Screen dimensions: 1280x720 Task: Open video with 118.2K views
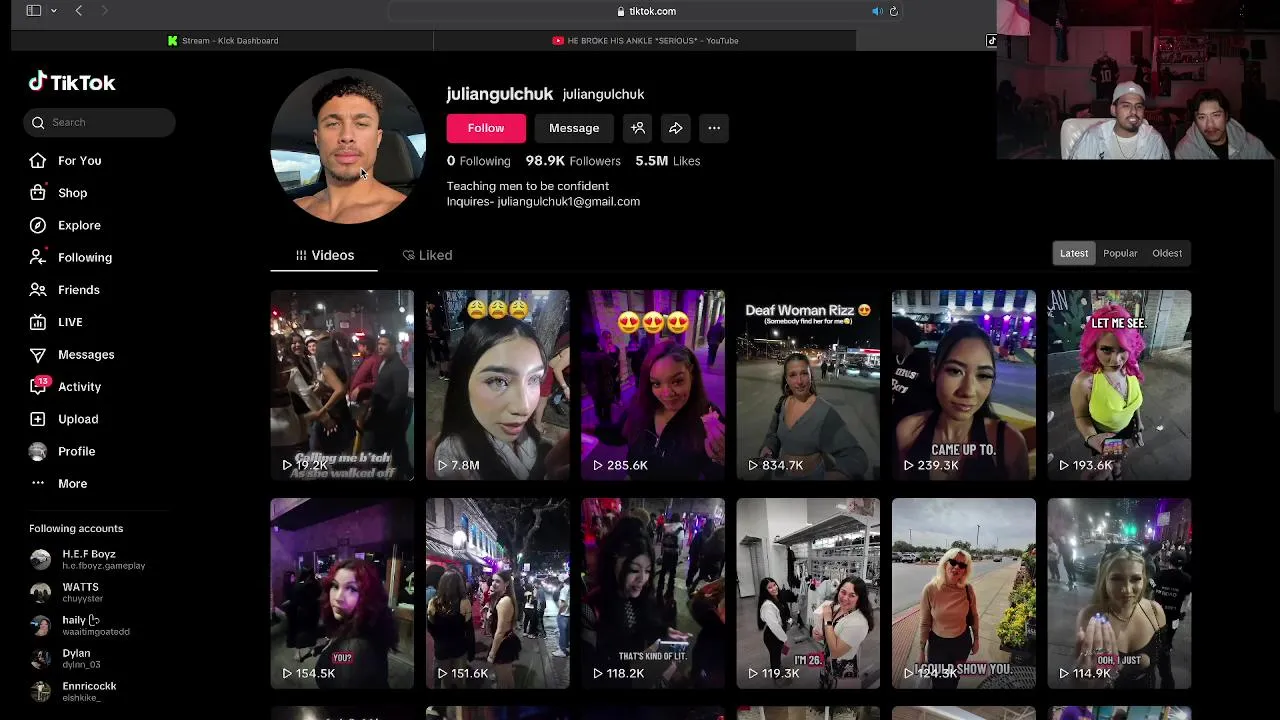[x=653, y=593]
